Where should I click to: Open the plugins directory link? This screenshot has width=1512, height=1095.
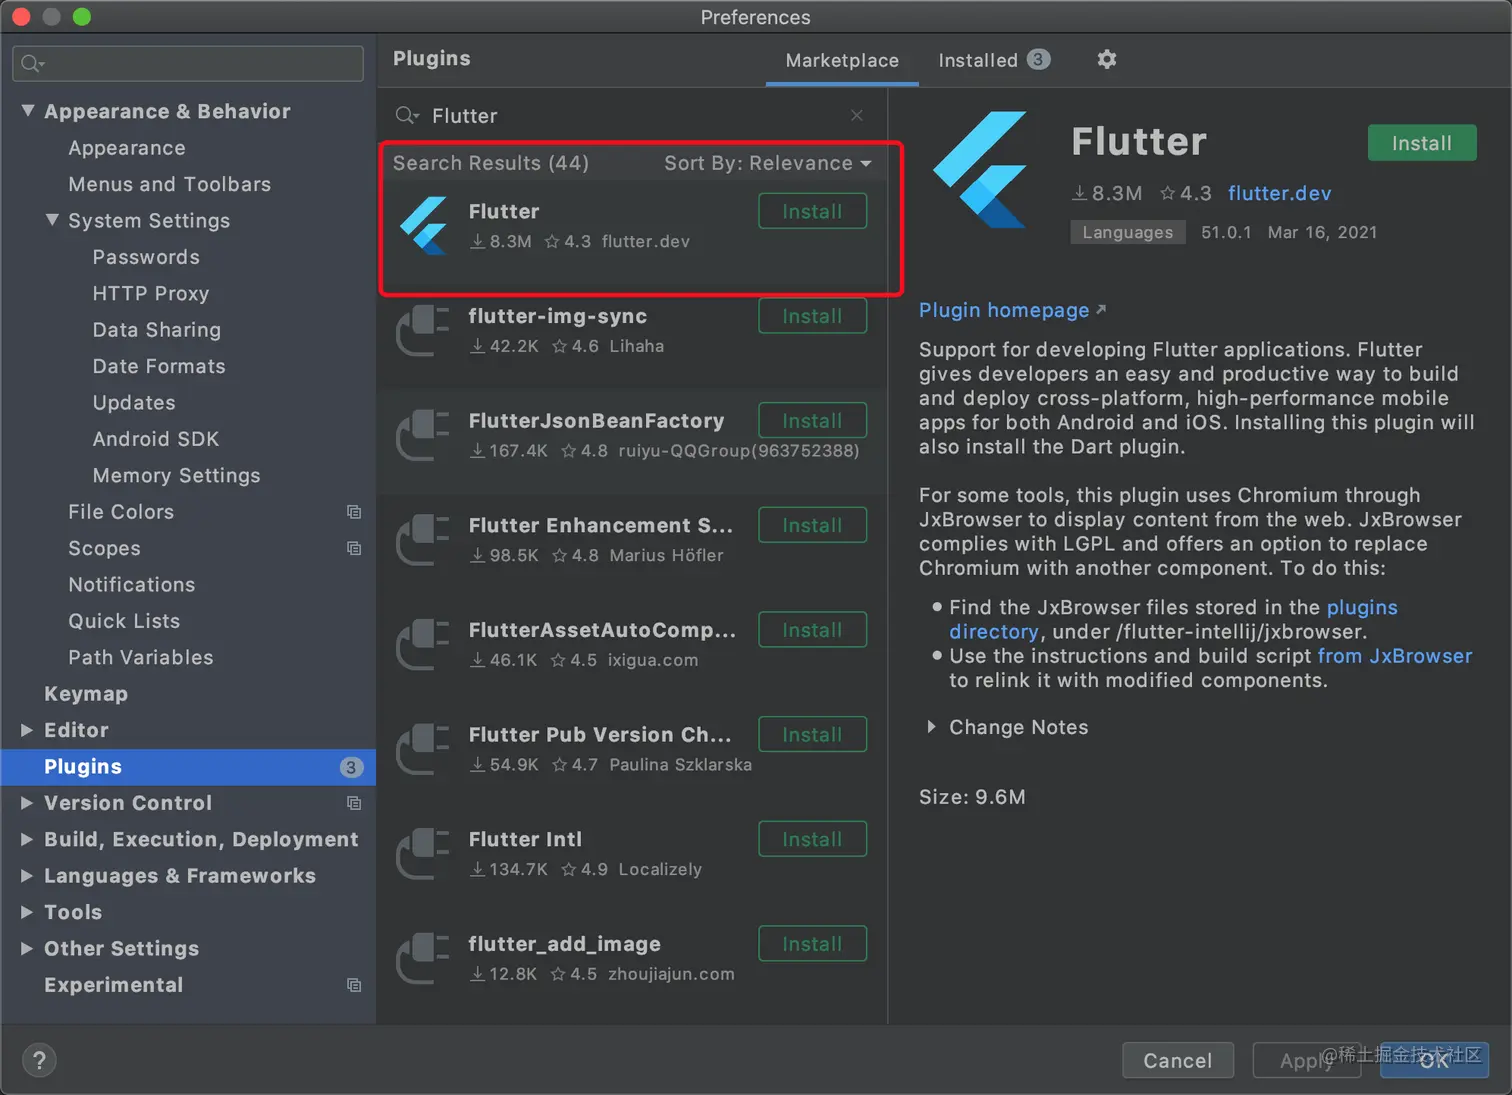(1362, 607)
